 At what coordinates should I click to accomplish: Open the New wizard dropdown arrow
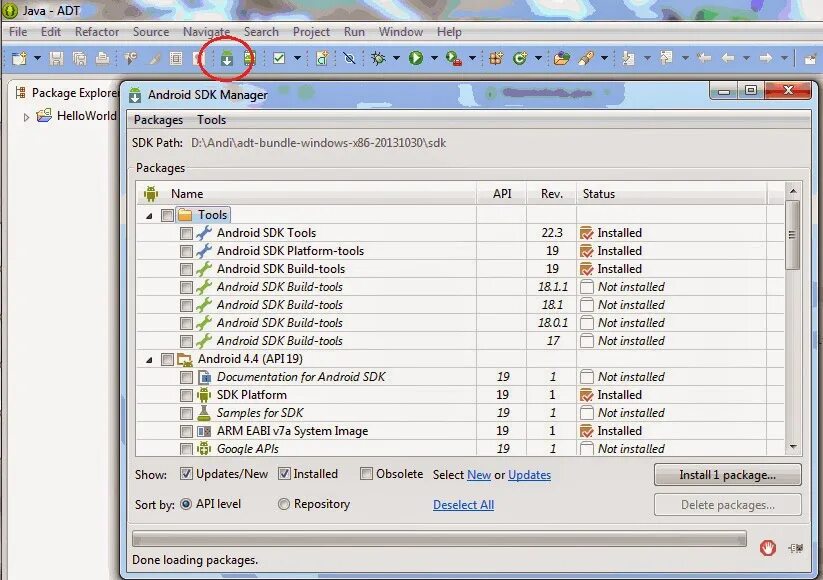pos(37,58)
